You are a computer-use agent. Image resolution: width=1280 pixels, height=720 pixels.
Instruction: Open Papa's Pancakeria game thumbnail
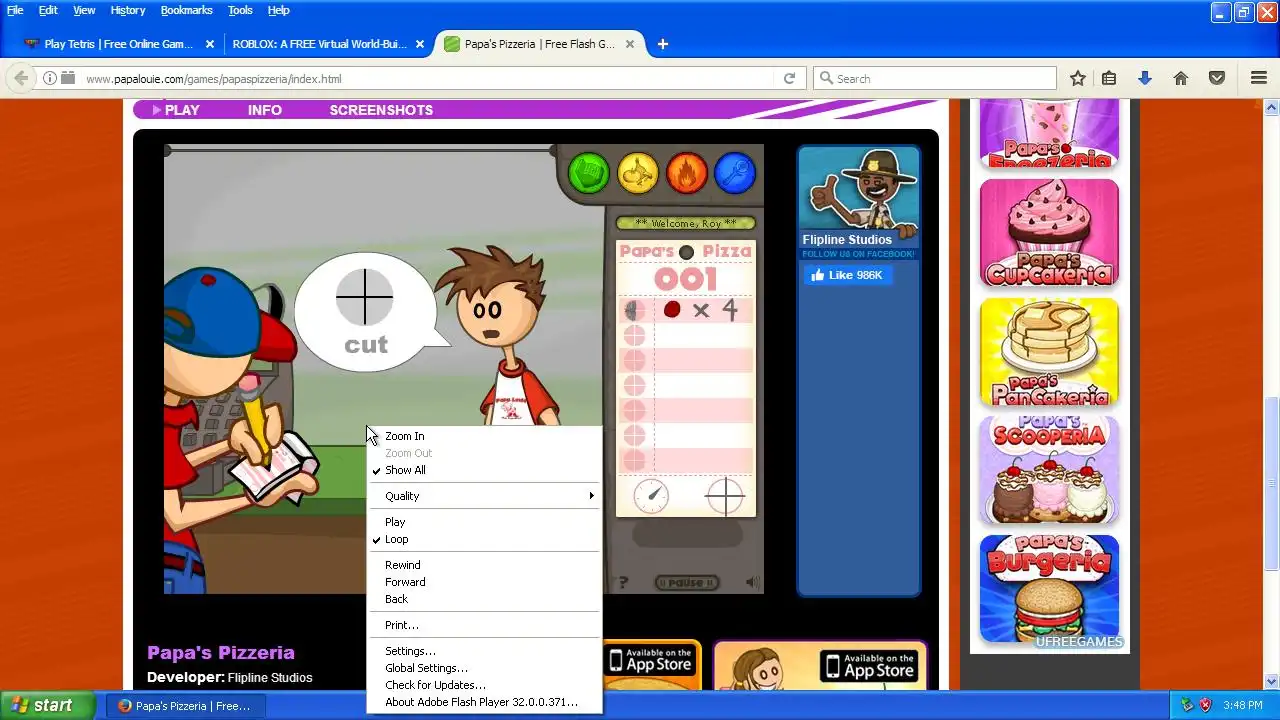[1049, 352]
